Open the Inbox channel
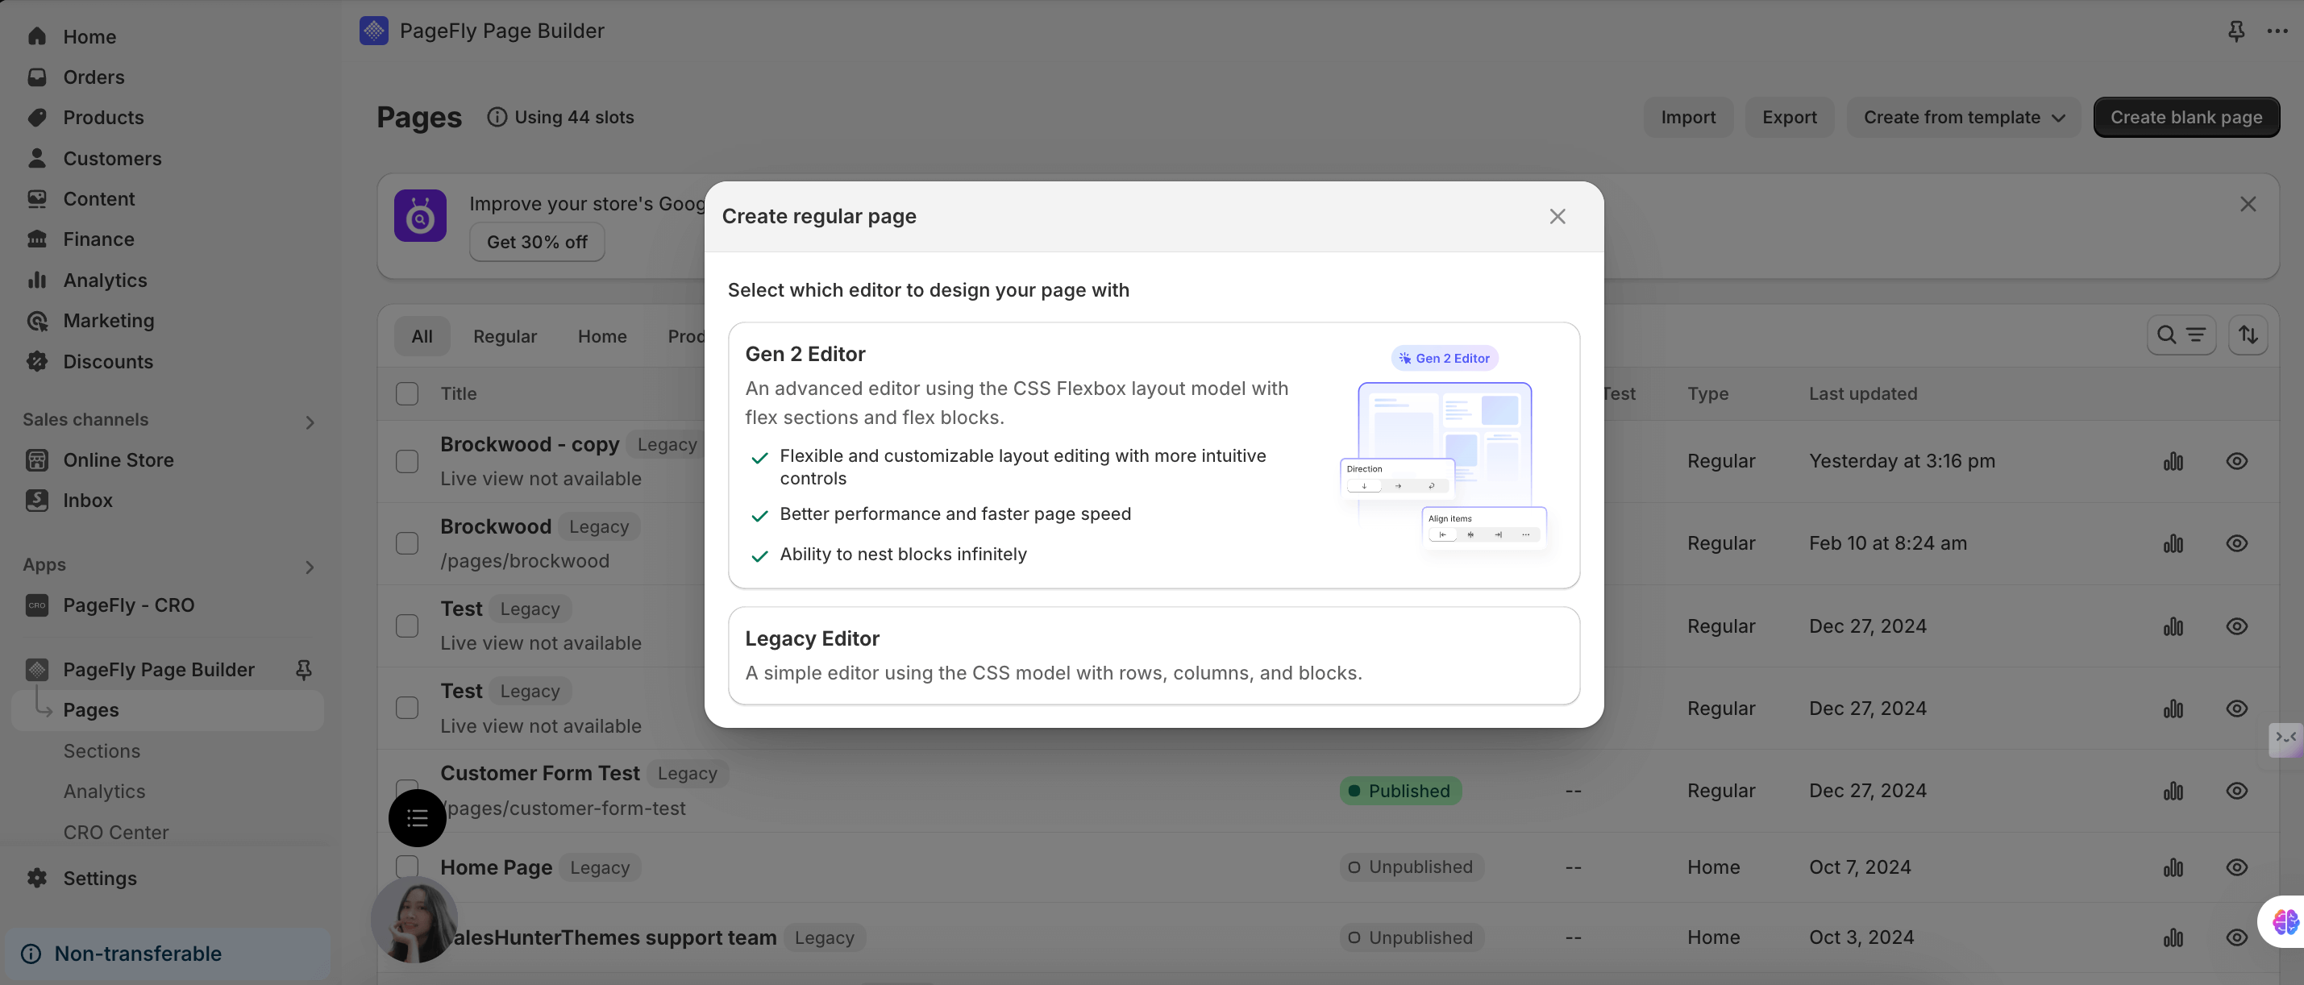The height and width of the screenshot is (985, 2304). (x=88, y=500)
